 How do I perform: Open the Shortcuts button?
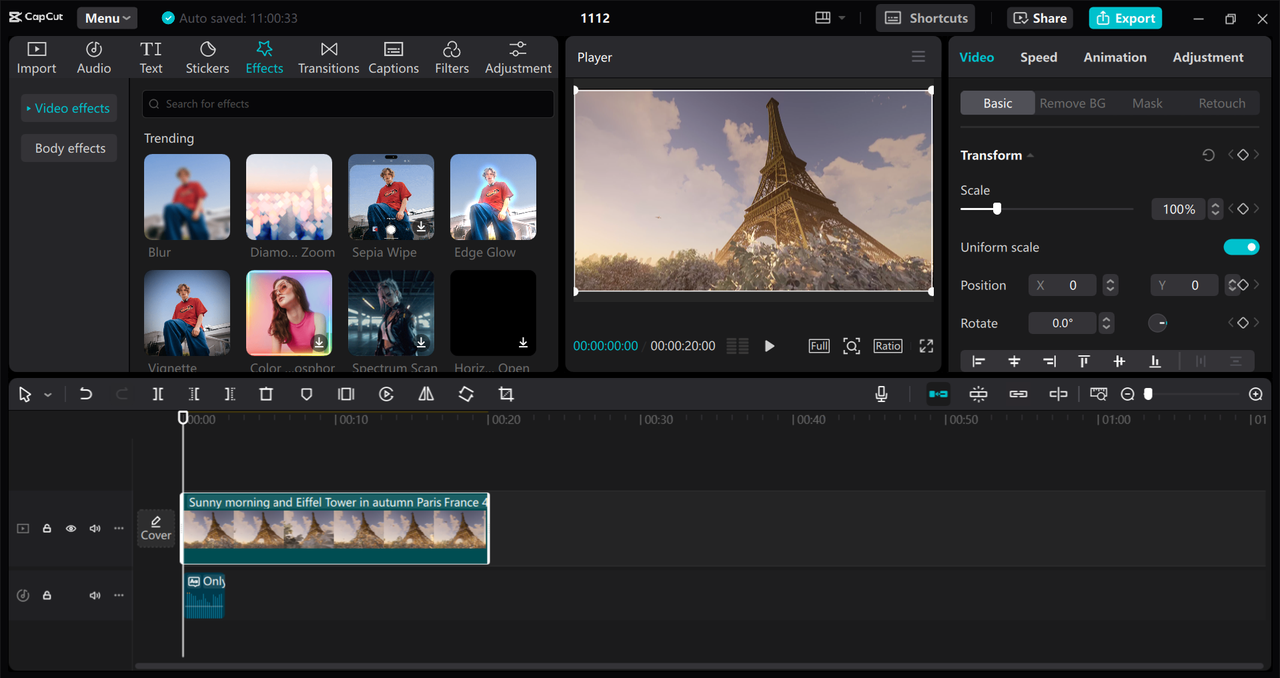(x=926, y=18)
